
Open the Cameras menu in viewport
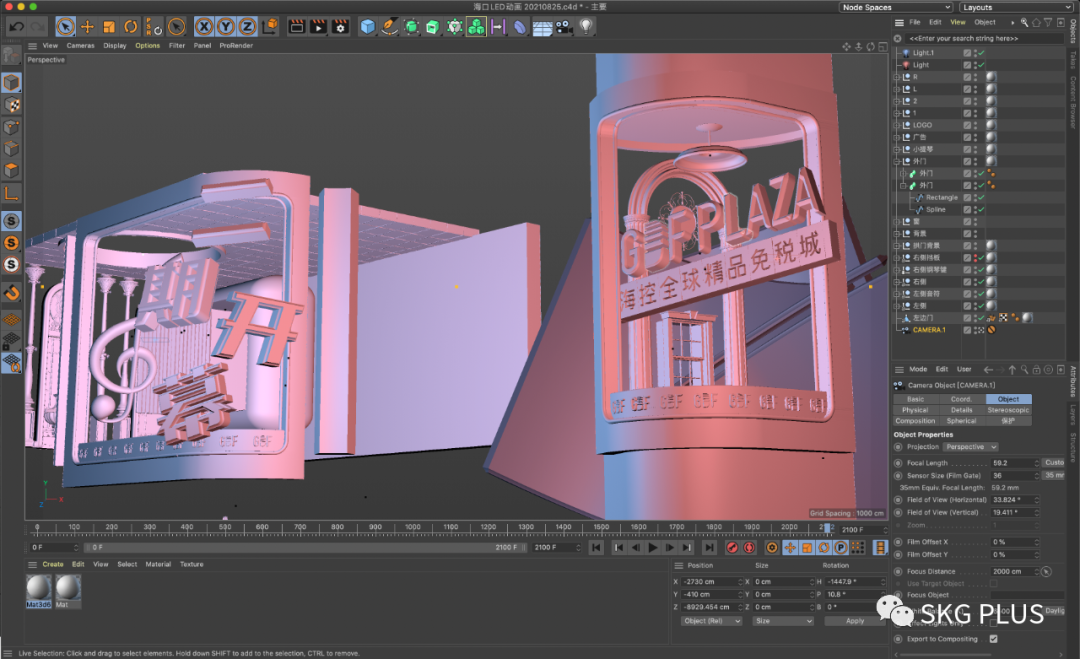[80, 45]
